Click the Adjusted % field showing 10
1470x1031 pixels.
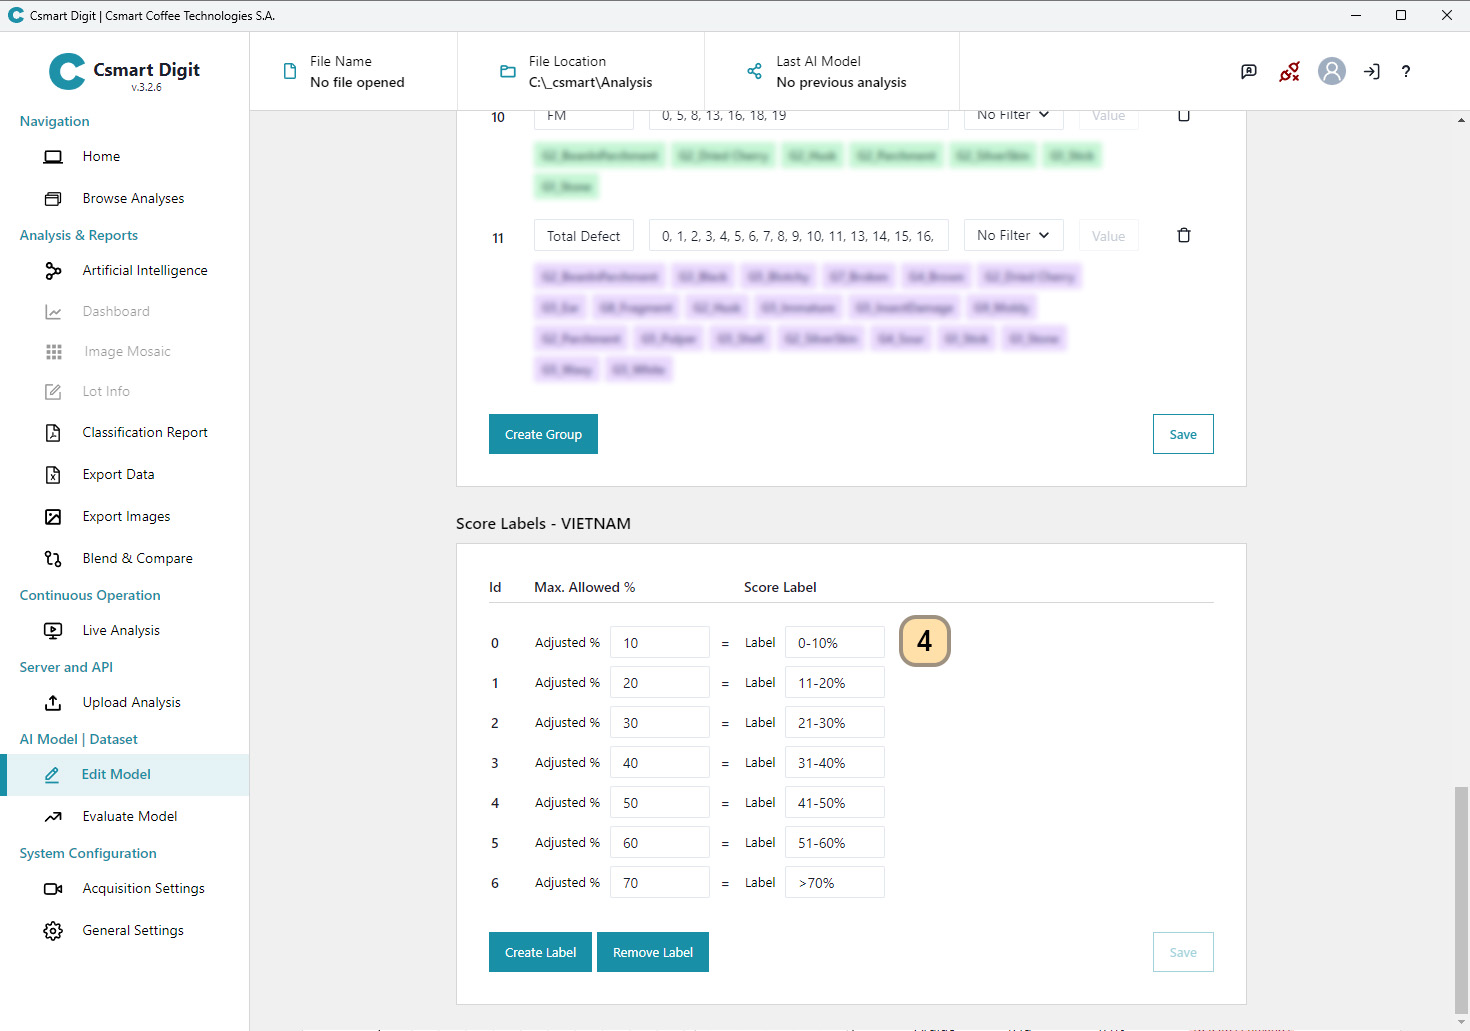point(659,643)
